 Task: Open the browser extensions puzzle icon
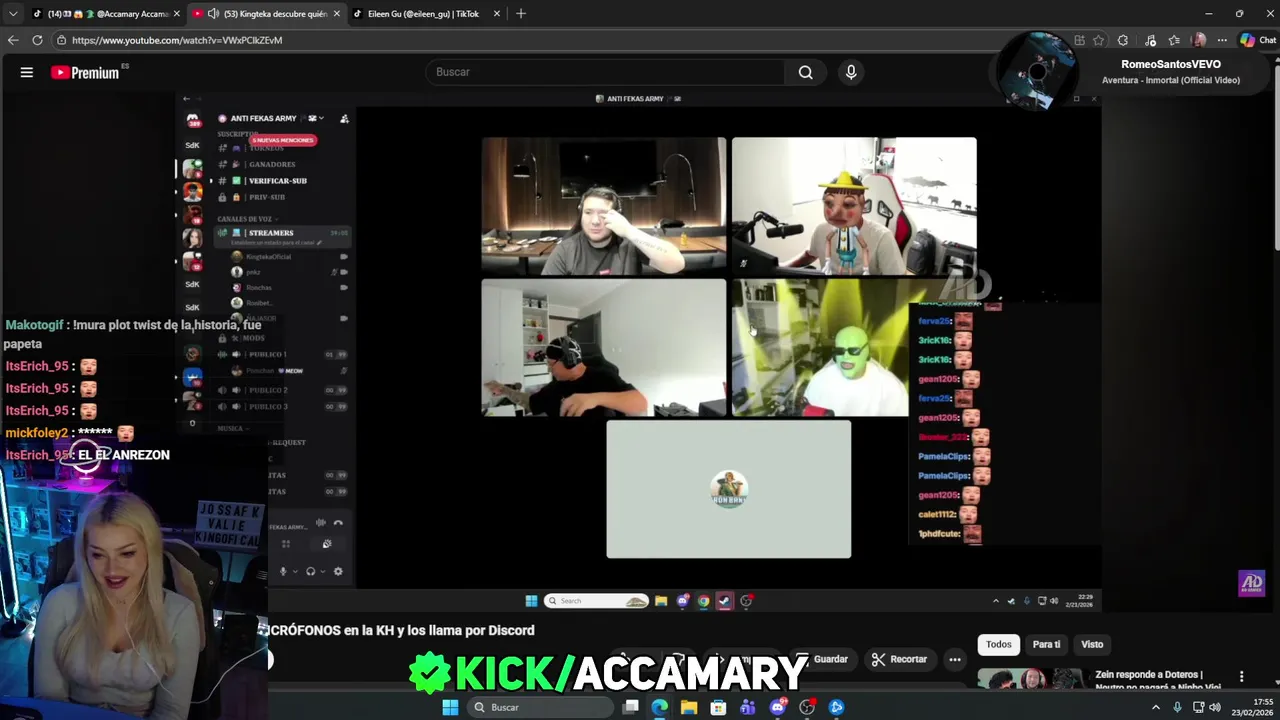1123,40
